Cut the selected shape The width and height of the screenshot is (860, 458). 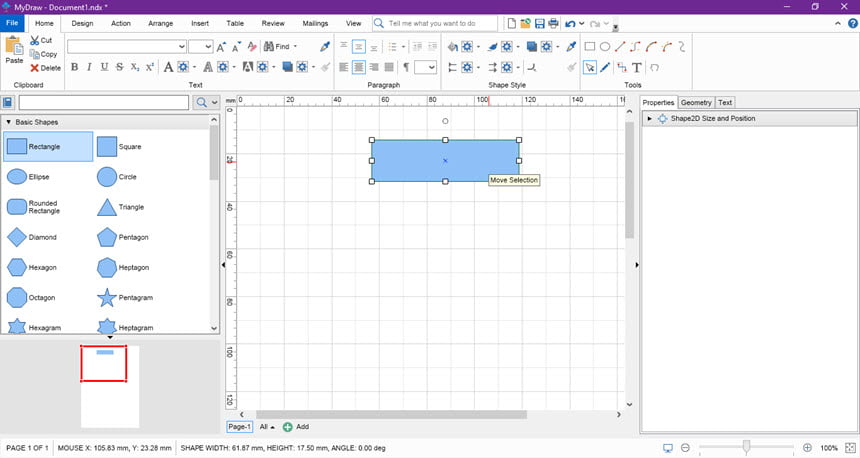pos(41,40)
